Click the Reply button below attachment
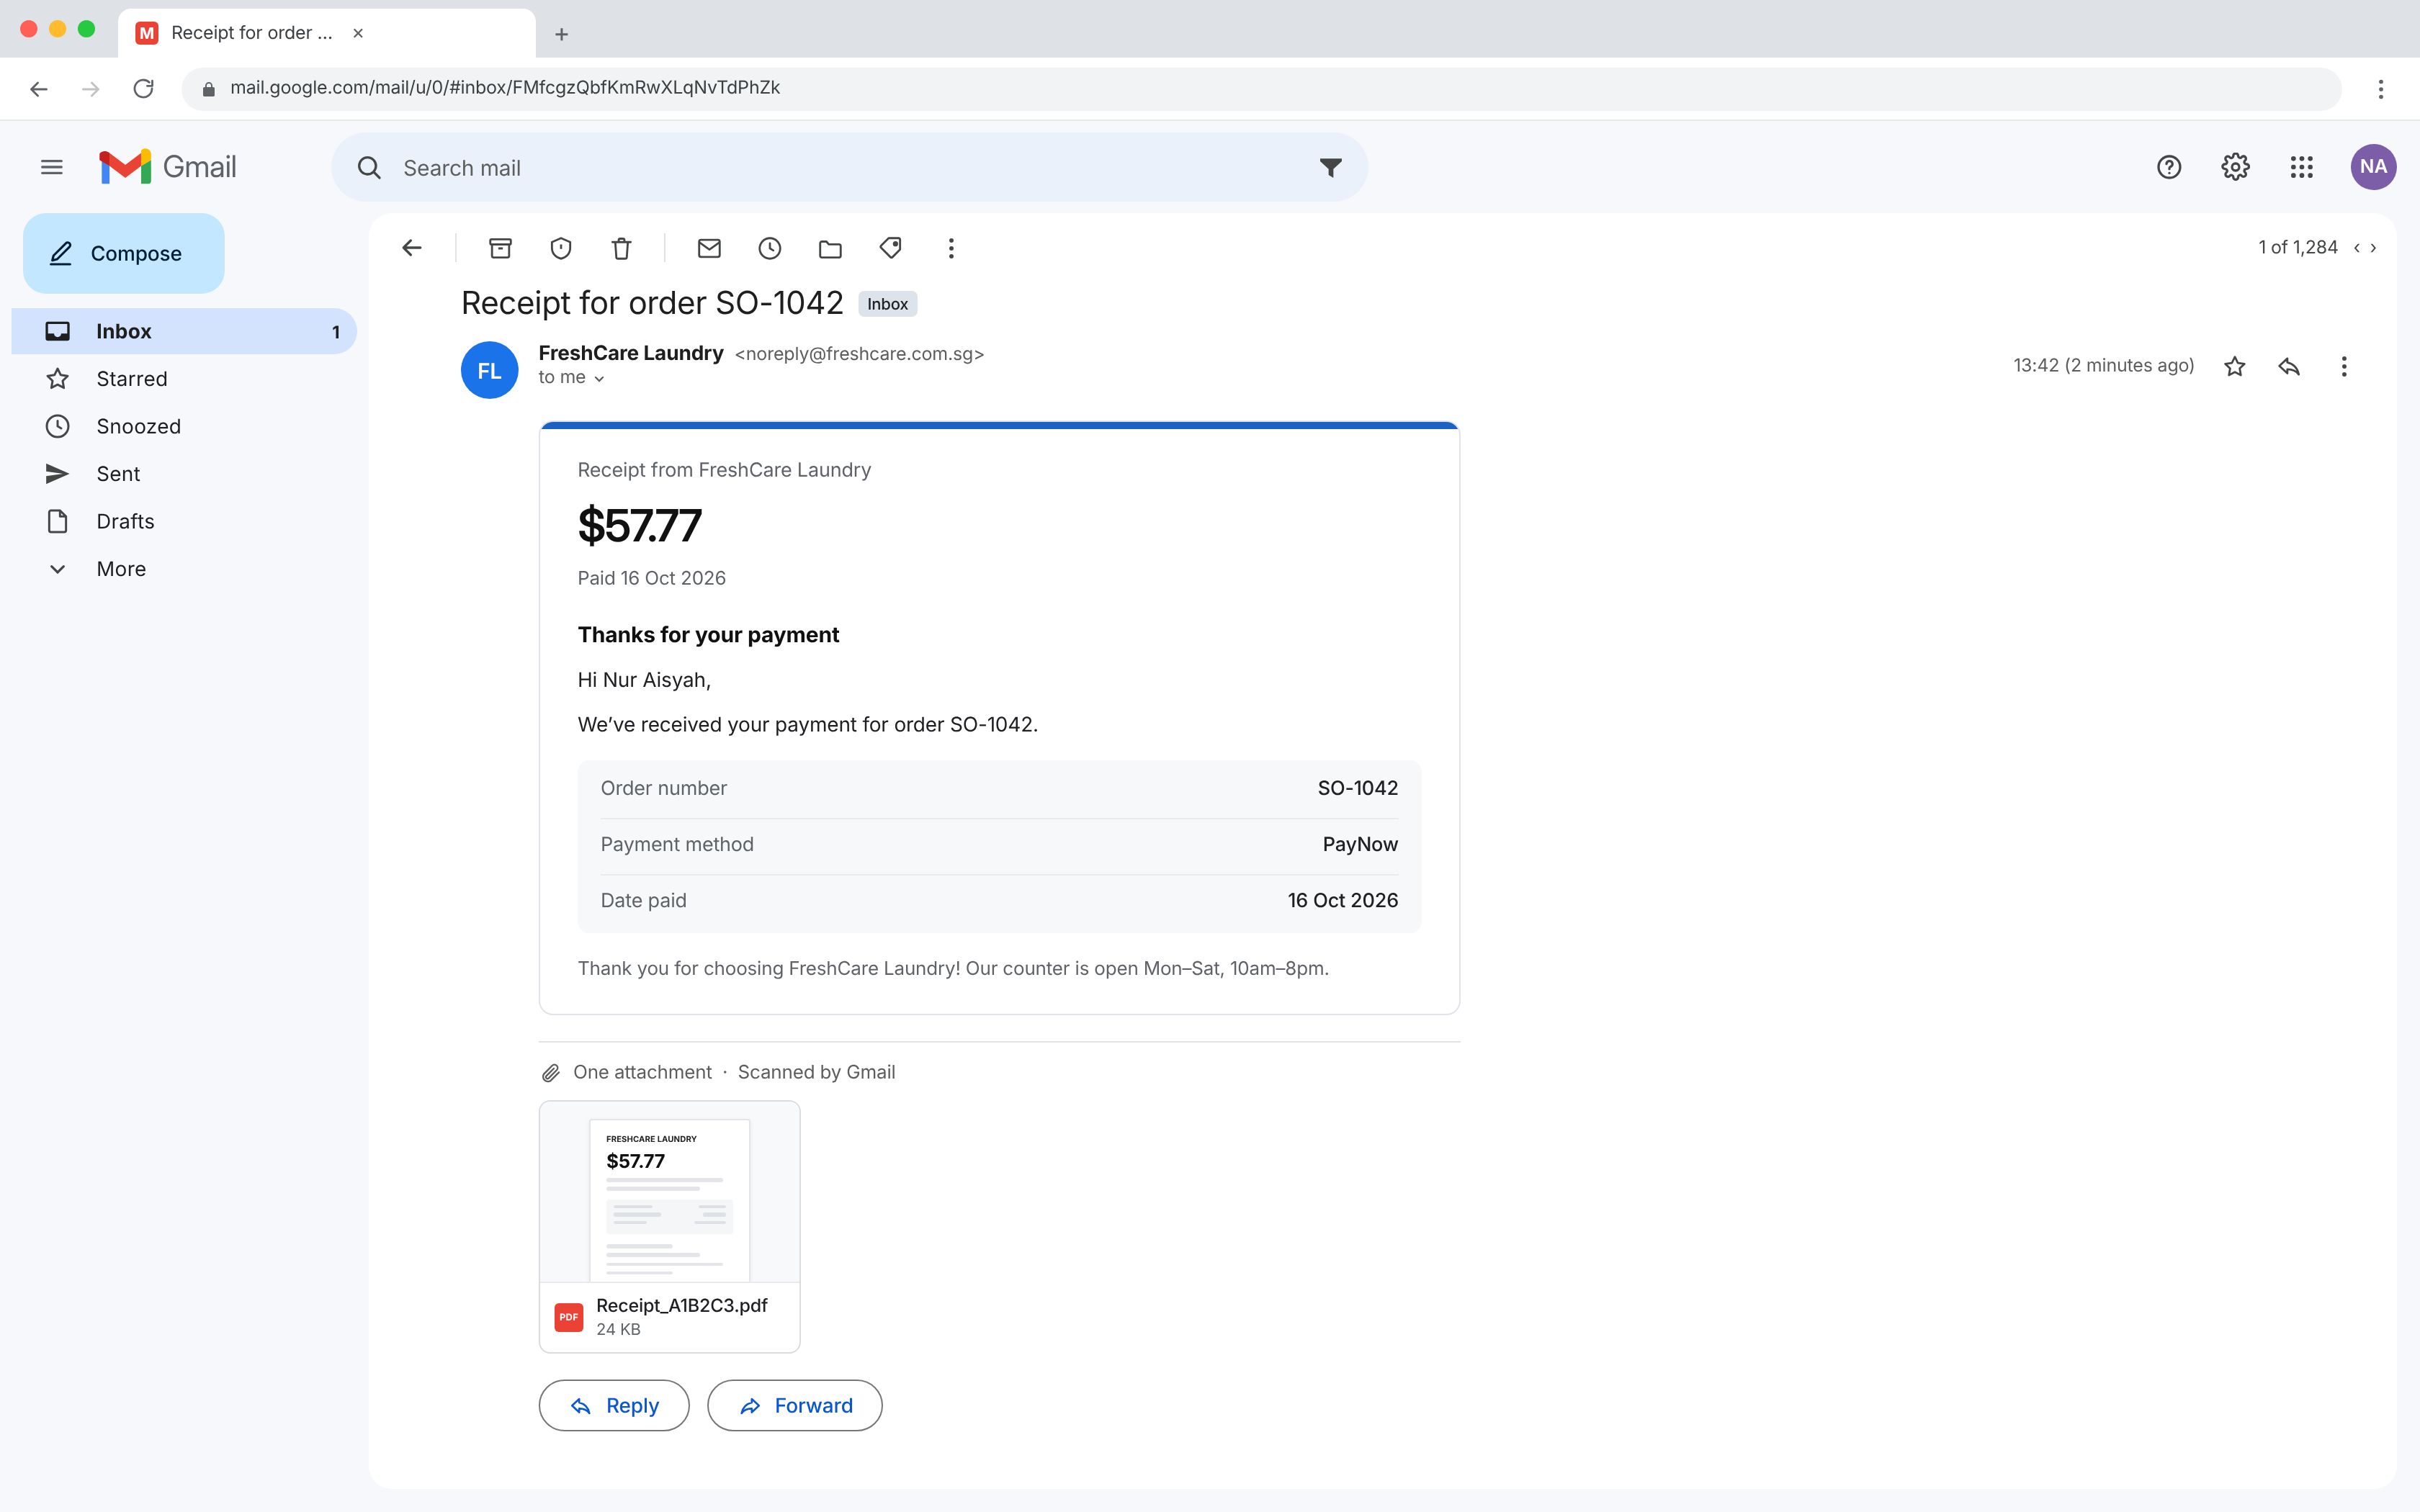This screenshot has height=1512, width=2420. click(614, 1405)
